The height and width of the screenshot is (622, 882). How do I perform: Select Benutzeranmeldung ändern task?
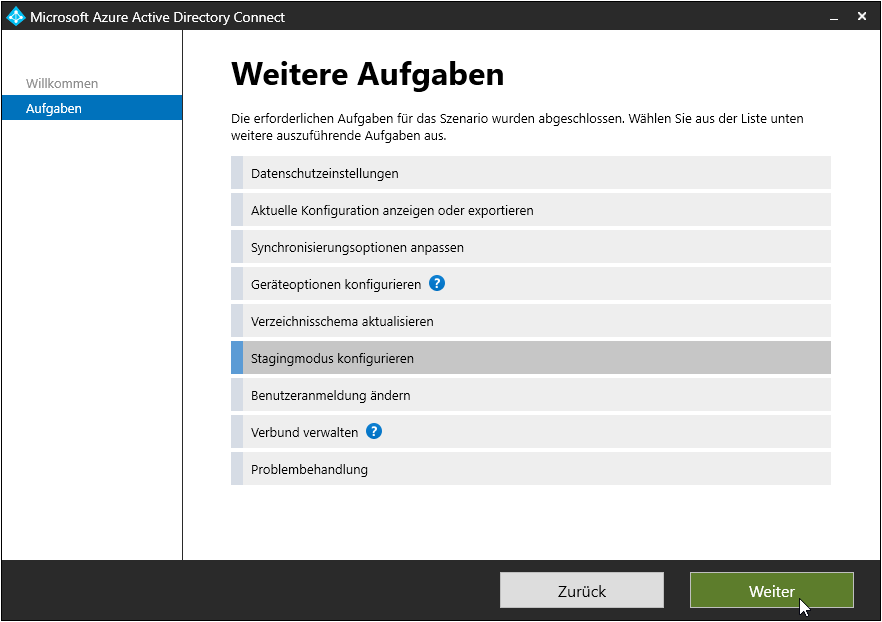[530, 395]
